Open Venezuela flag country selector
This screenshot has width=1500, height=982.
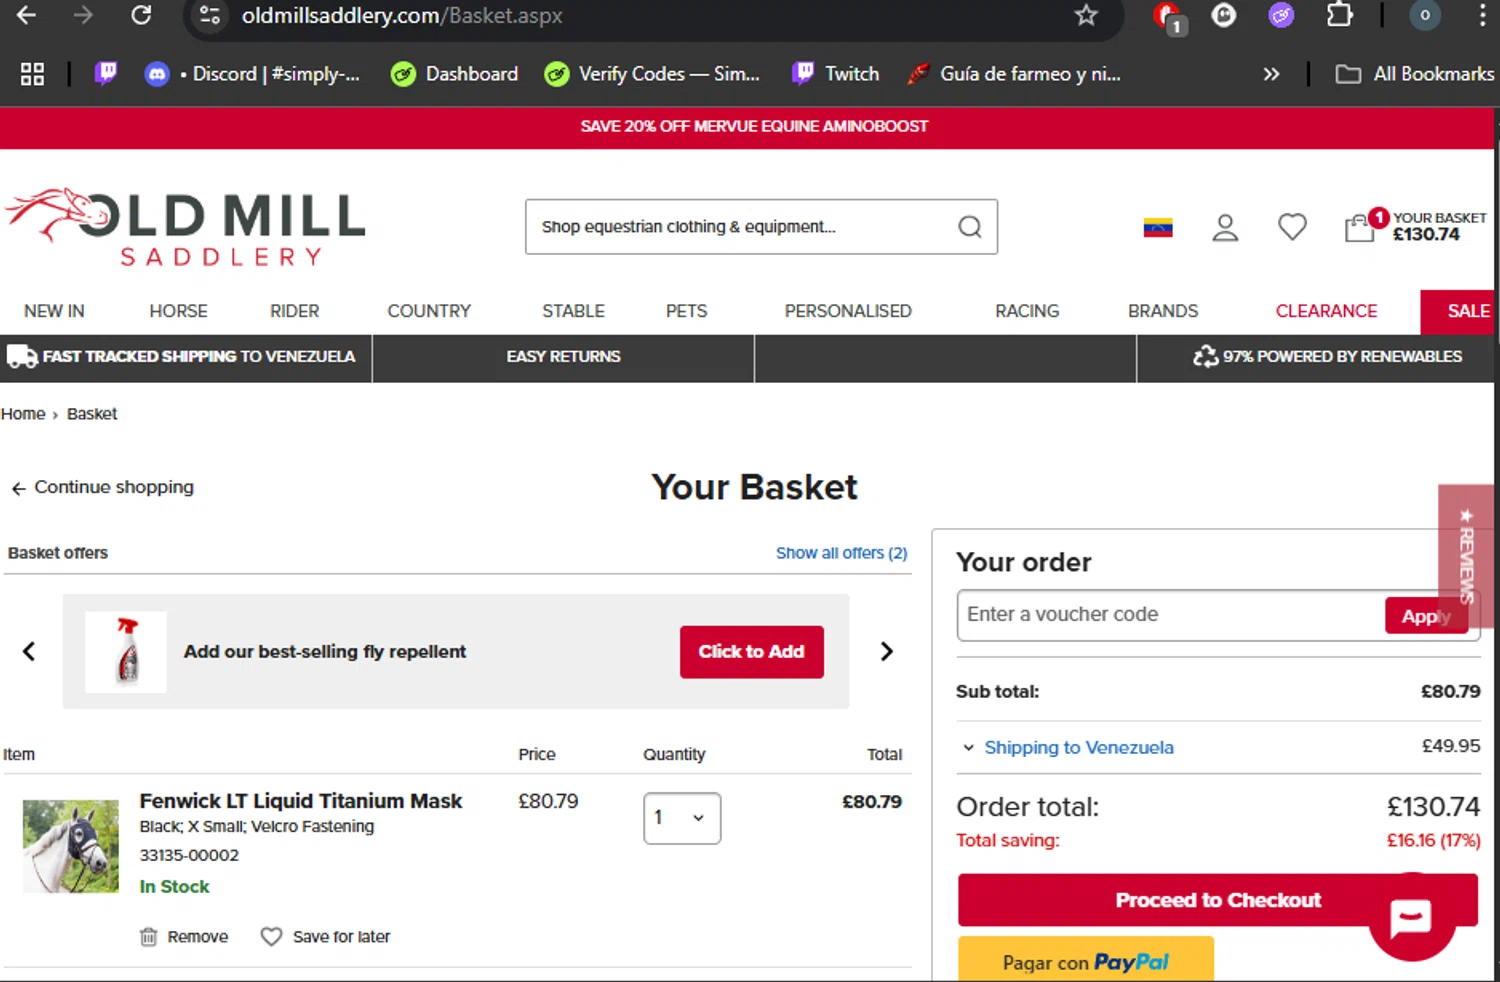tap(1158, 228)
